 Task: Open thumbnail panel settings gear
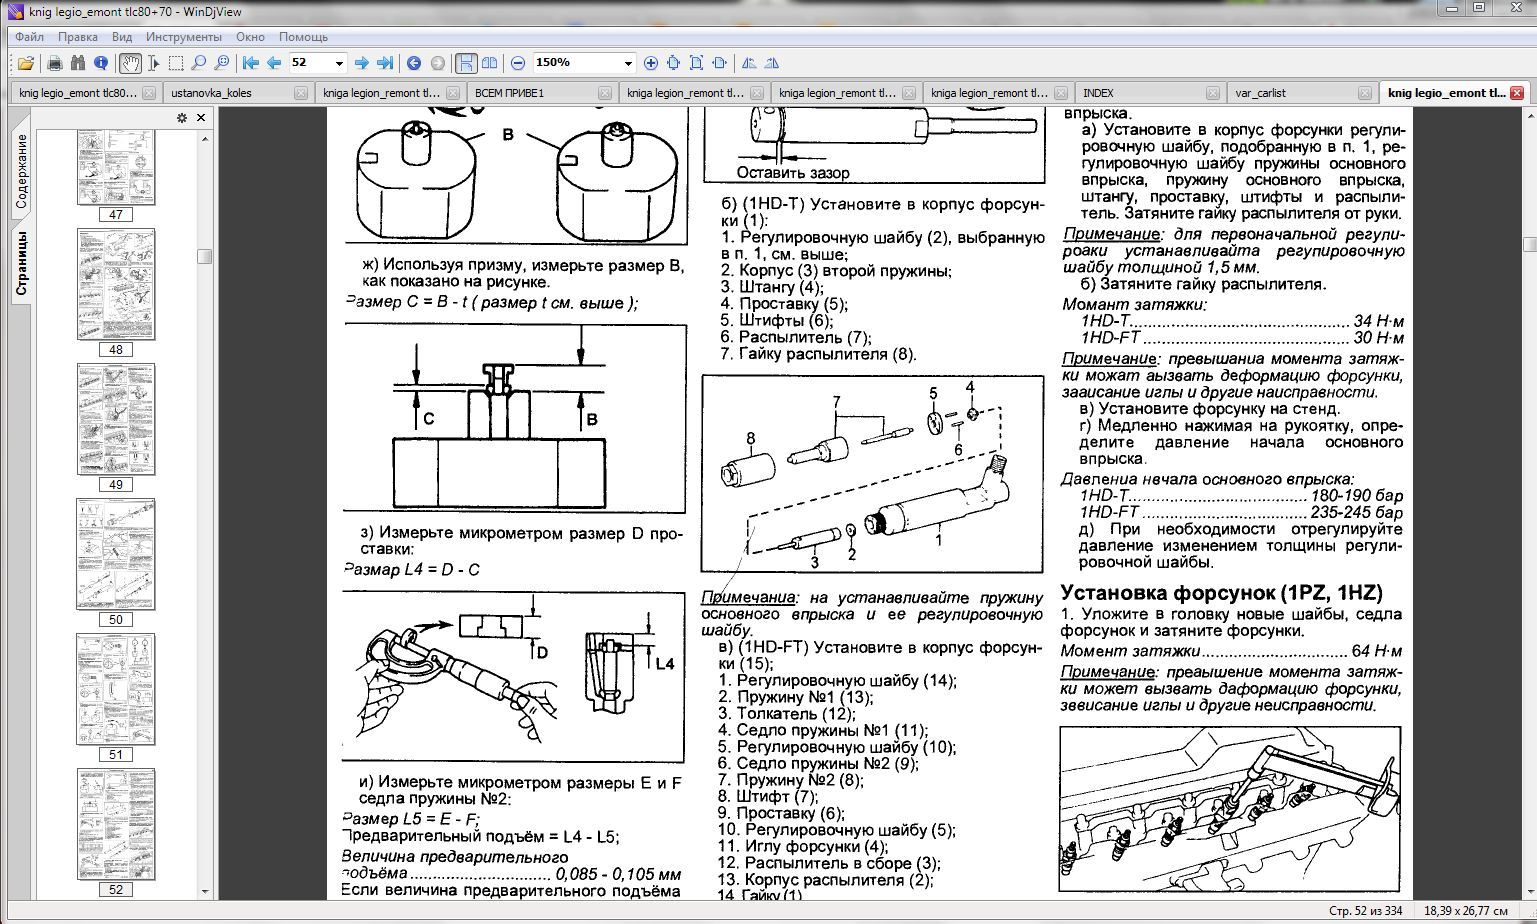coord(182,117)
